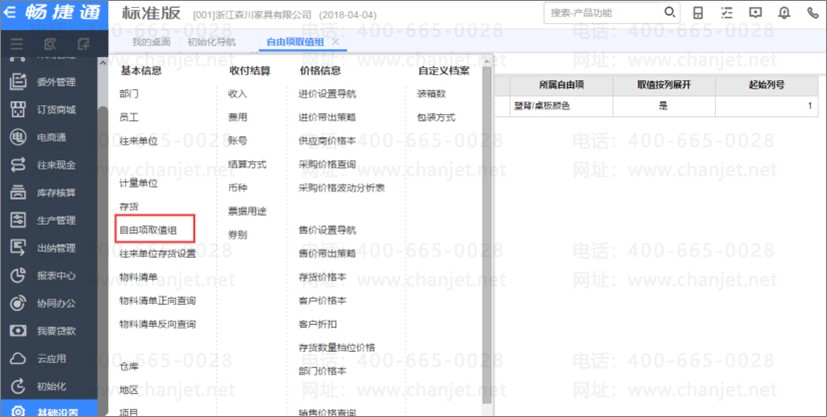Open 结算方式 entry
This screenshot has width=827, height=417.
pyautogui.click(x=247, y=164)
